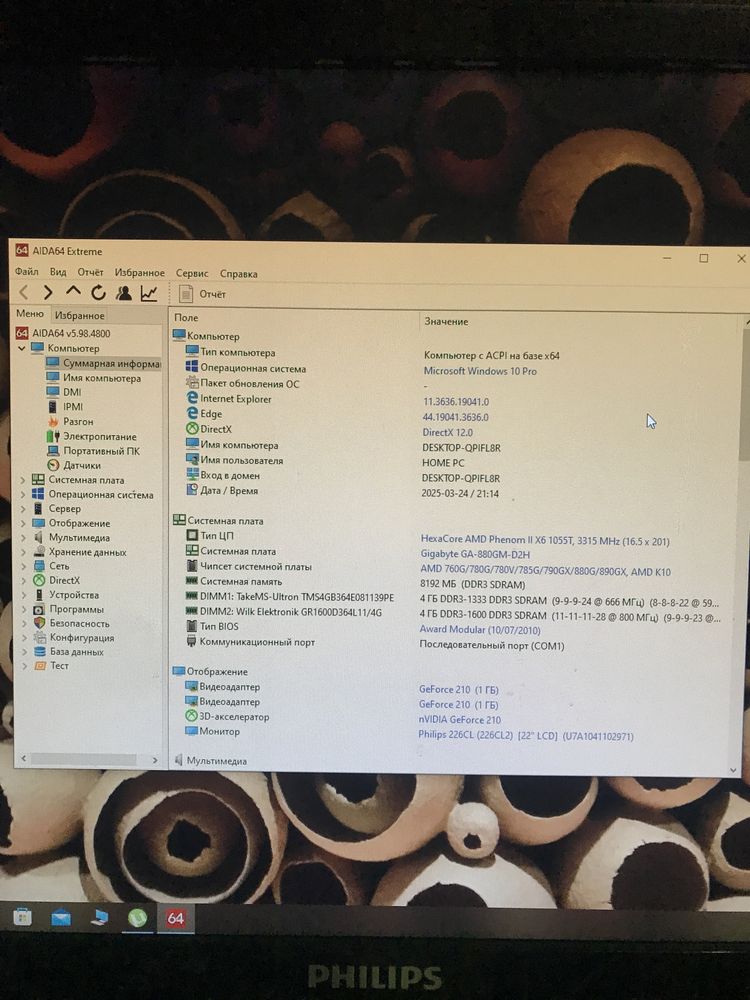
Task: Select DIMM1: TakeMS-Ultron row
Action: (x=290, y=598)
